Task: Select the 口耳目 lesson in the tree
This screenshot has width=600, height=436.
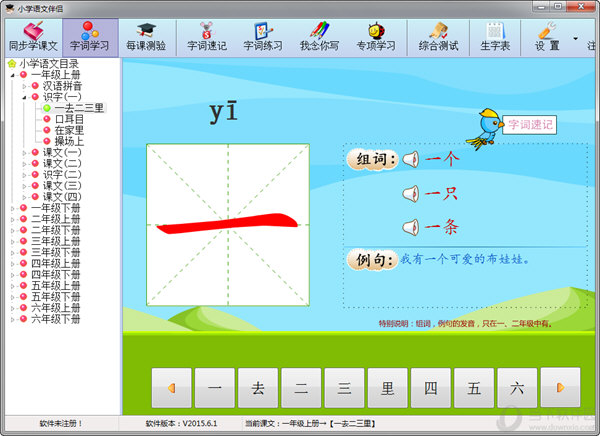Action: click(70, 119)
